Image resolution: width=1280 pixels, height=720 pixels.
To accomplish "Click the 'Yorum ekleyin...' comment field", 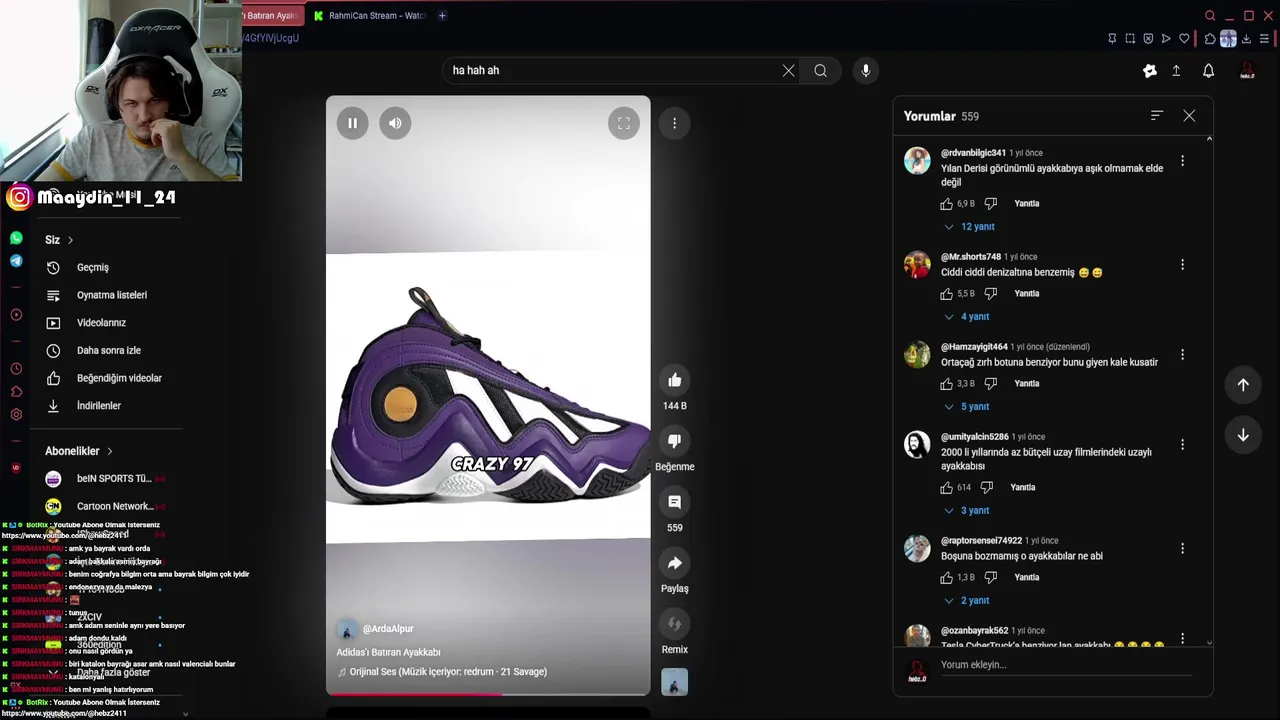I will point(1066,665).
